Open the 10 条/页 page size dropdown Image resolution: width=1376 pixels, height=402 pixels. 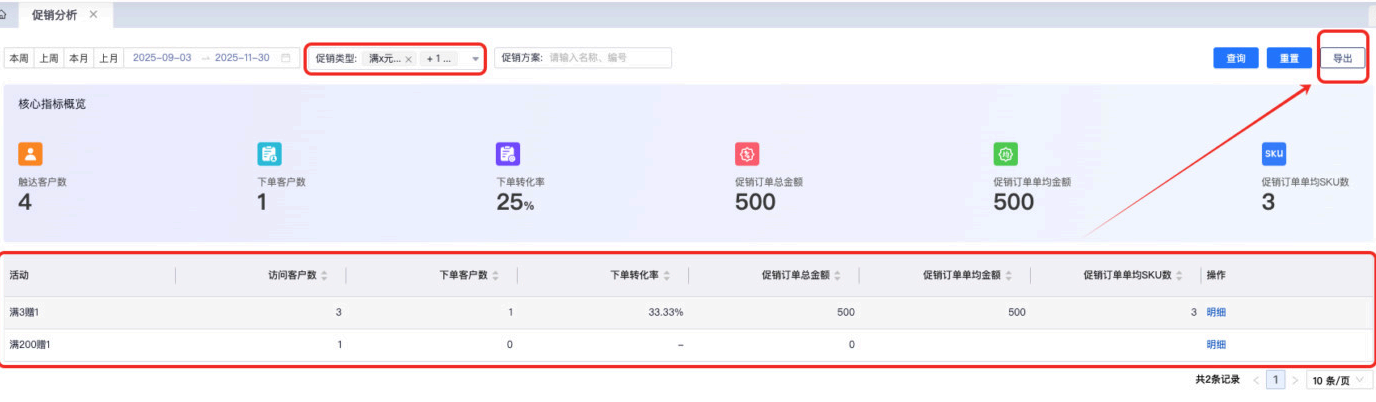1336,380
